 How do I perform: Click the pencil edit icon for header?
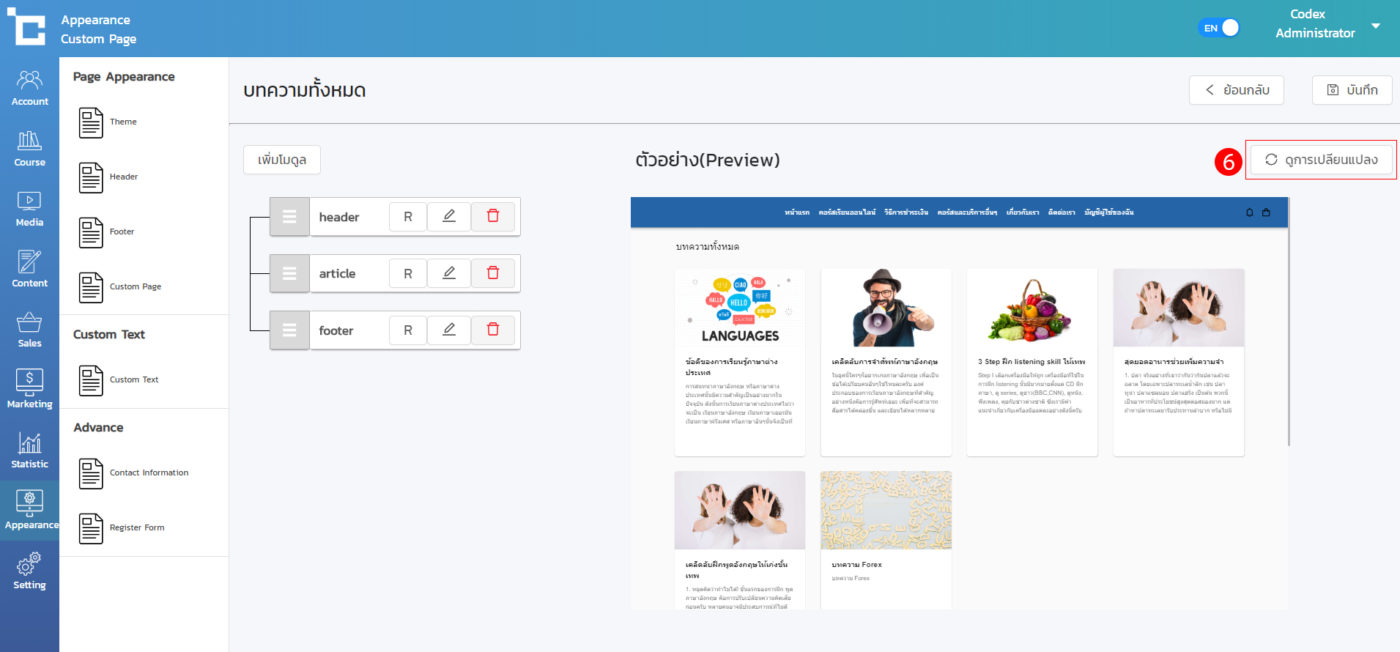(449, 217)
